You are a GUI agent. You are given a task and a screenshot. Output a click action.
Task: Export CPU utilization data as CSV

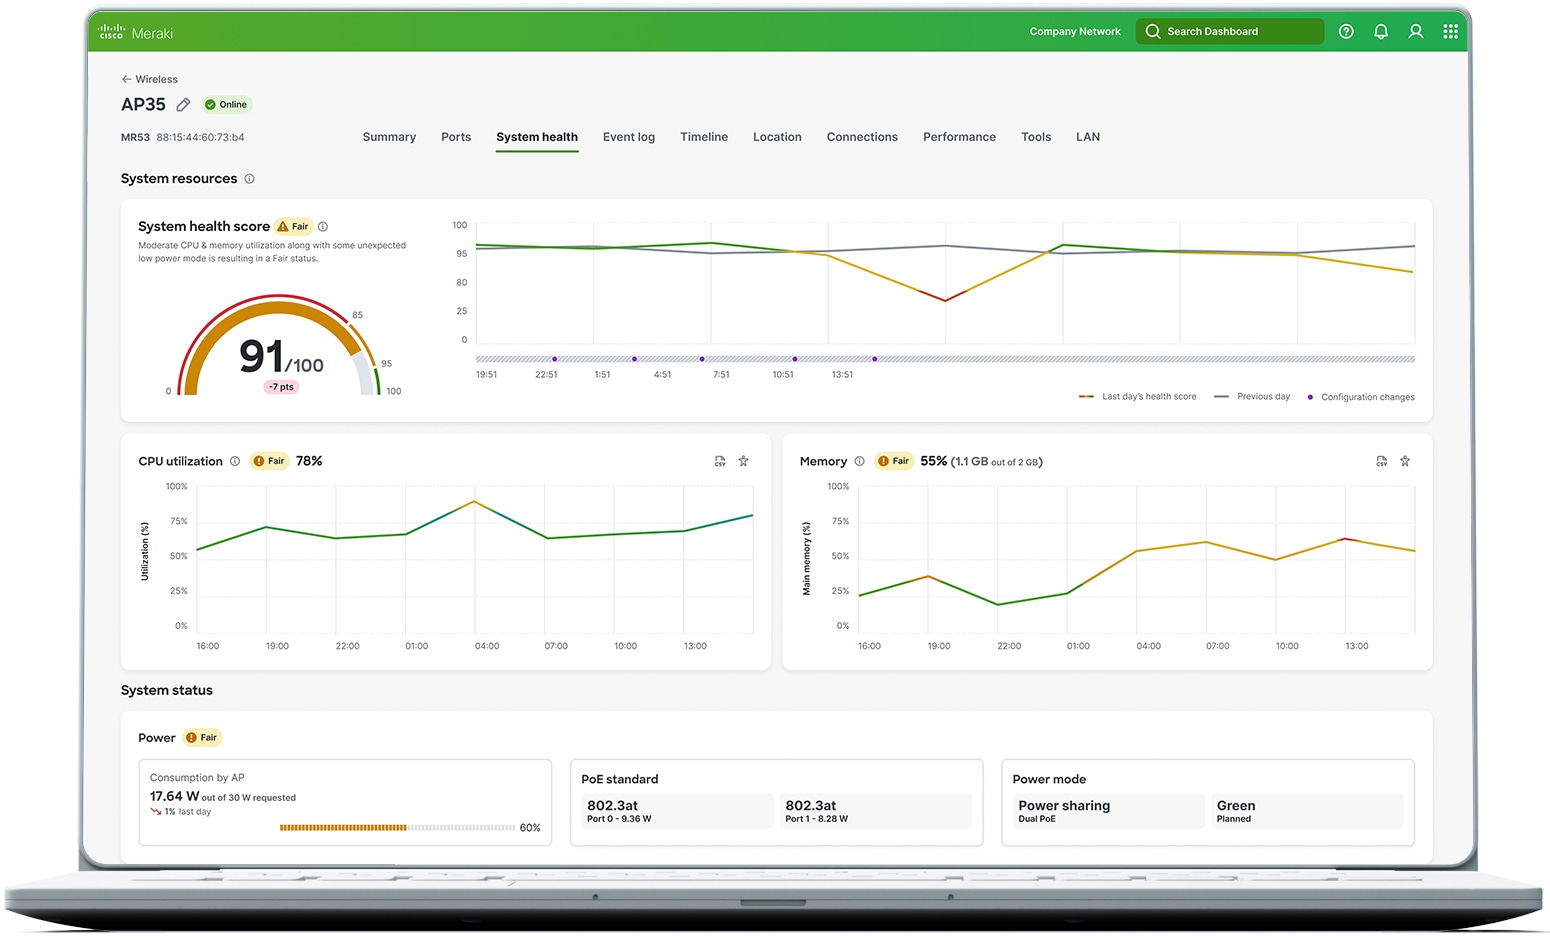pos(720,461)
